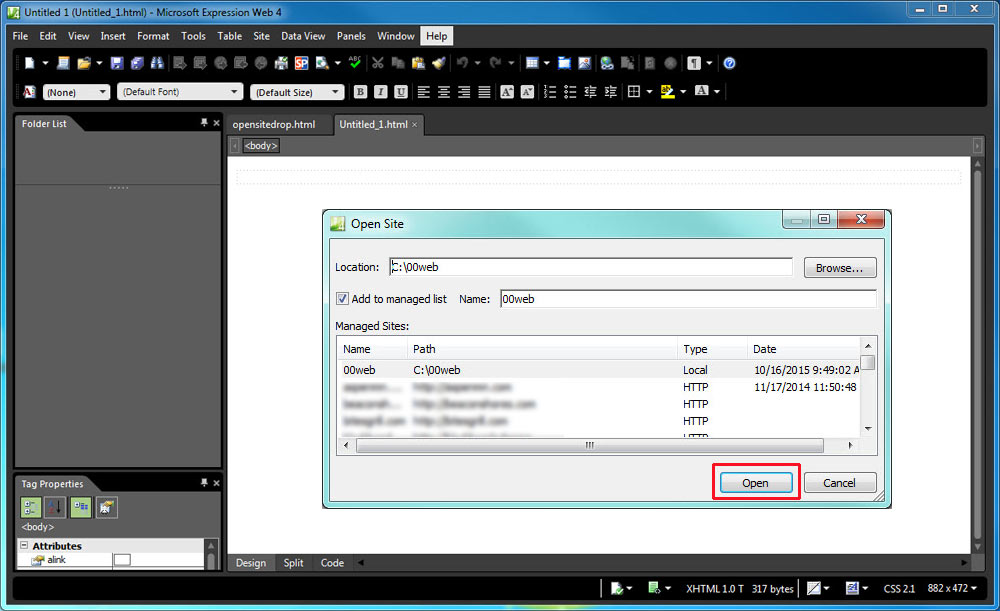The width and height of the screenshot is (1000, 611).
Task: Click the Center alignment icon
Action: 443,92
